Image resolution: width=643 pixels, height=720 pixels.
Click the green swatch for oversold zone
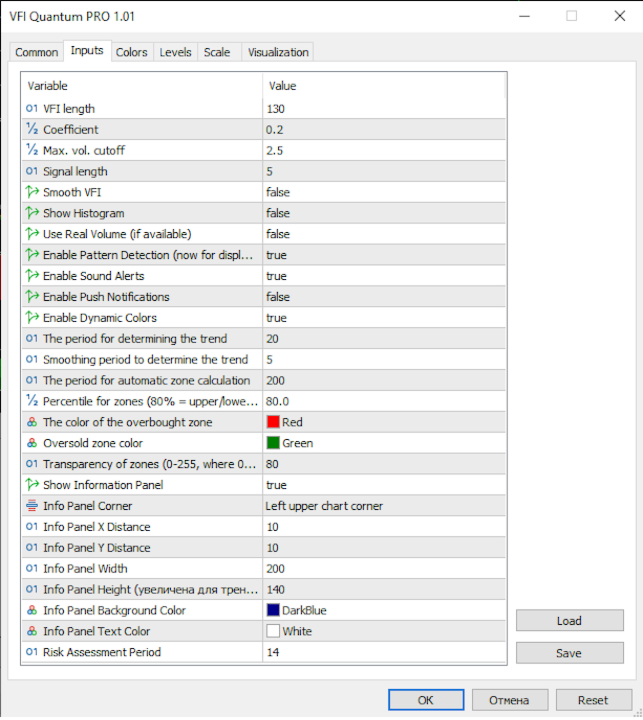273,443
